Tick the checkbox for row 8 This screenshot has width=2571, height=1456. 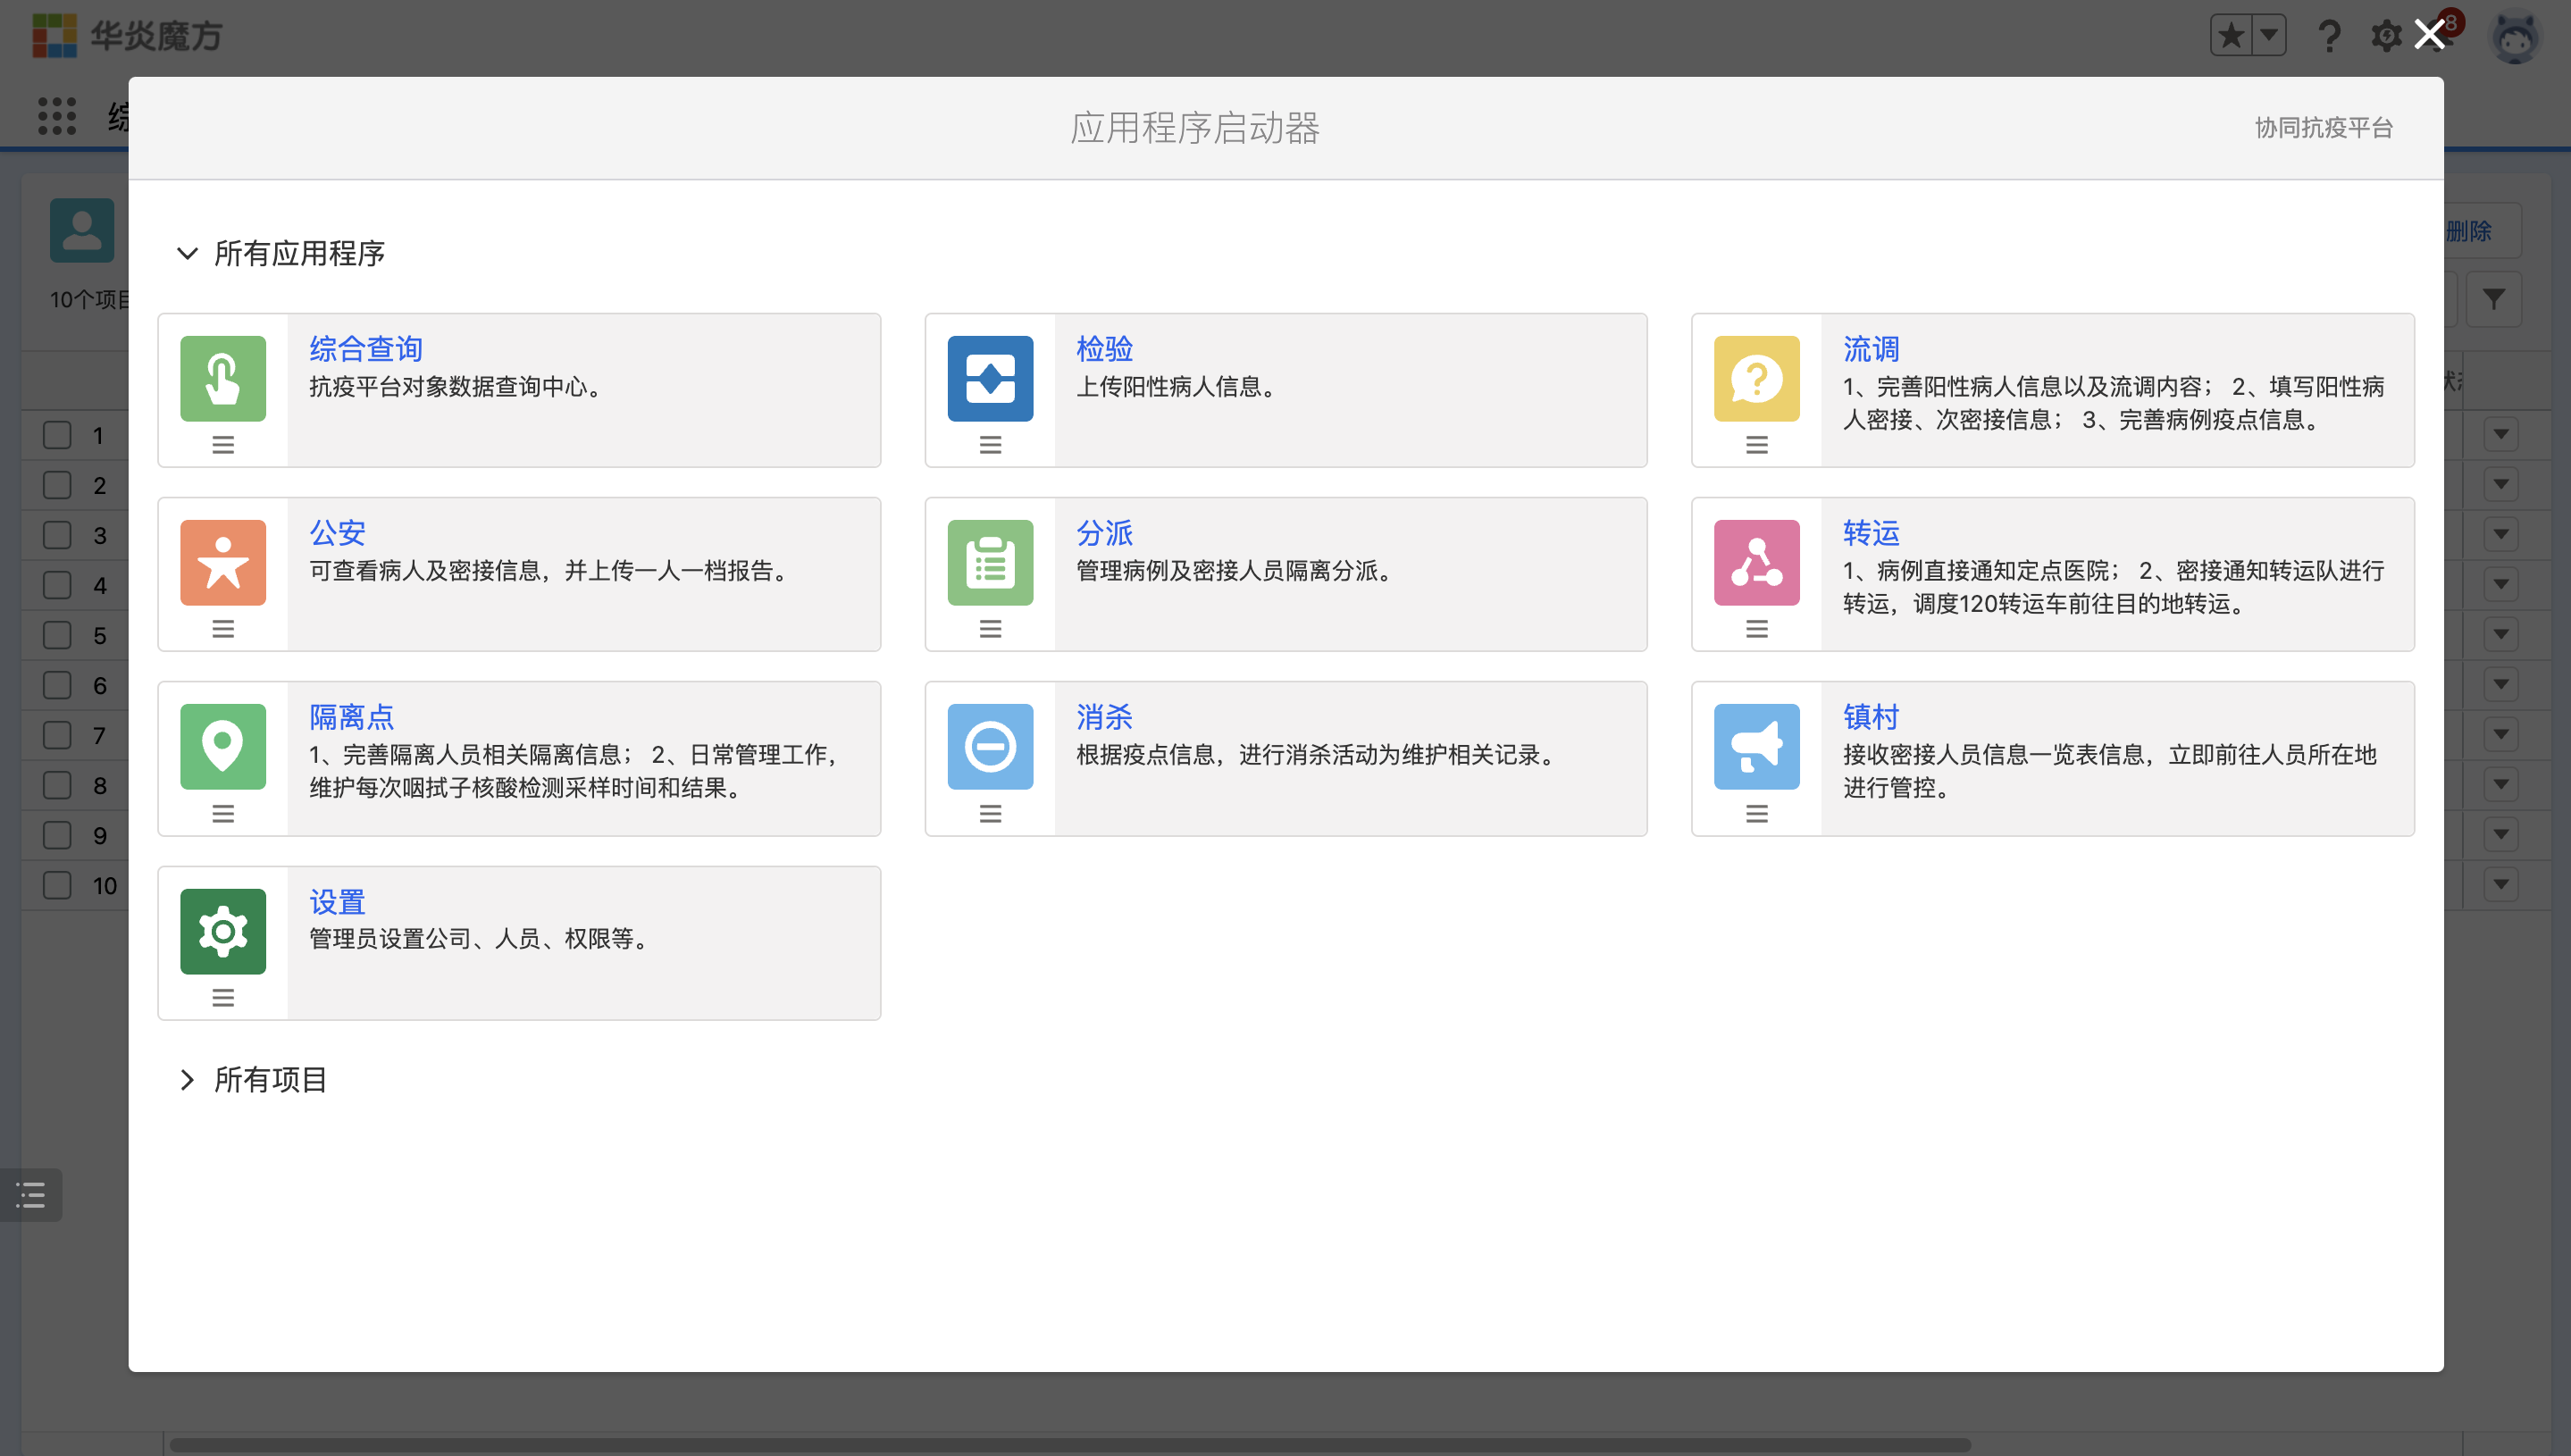(x=57, y=785)
